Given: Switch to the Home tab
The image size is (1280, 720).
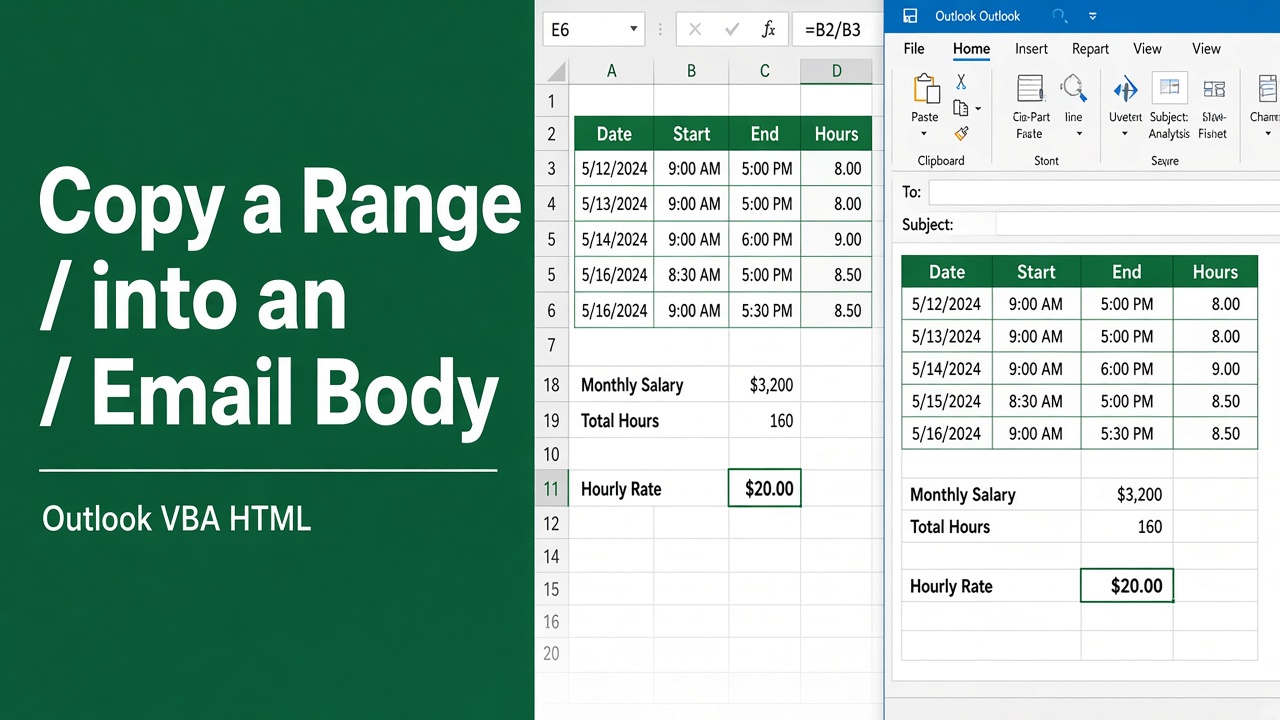Looking at the screenshot, I should coord(971,49).
